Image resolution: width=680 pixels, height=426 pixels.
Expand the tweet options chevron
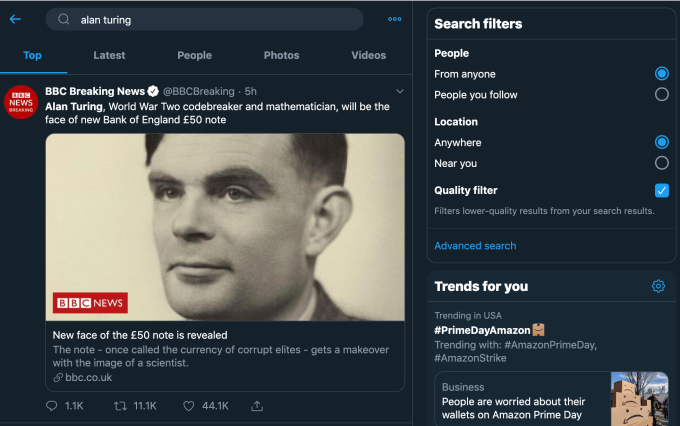(400, 91)
